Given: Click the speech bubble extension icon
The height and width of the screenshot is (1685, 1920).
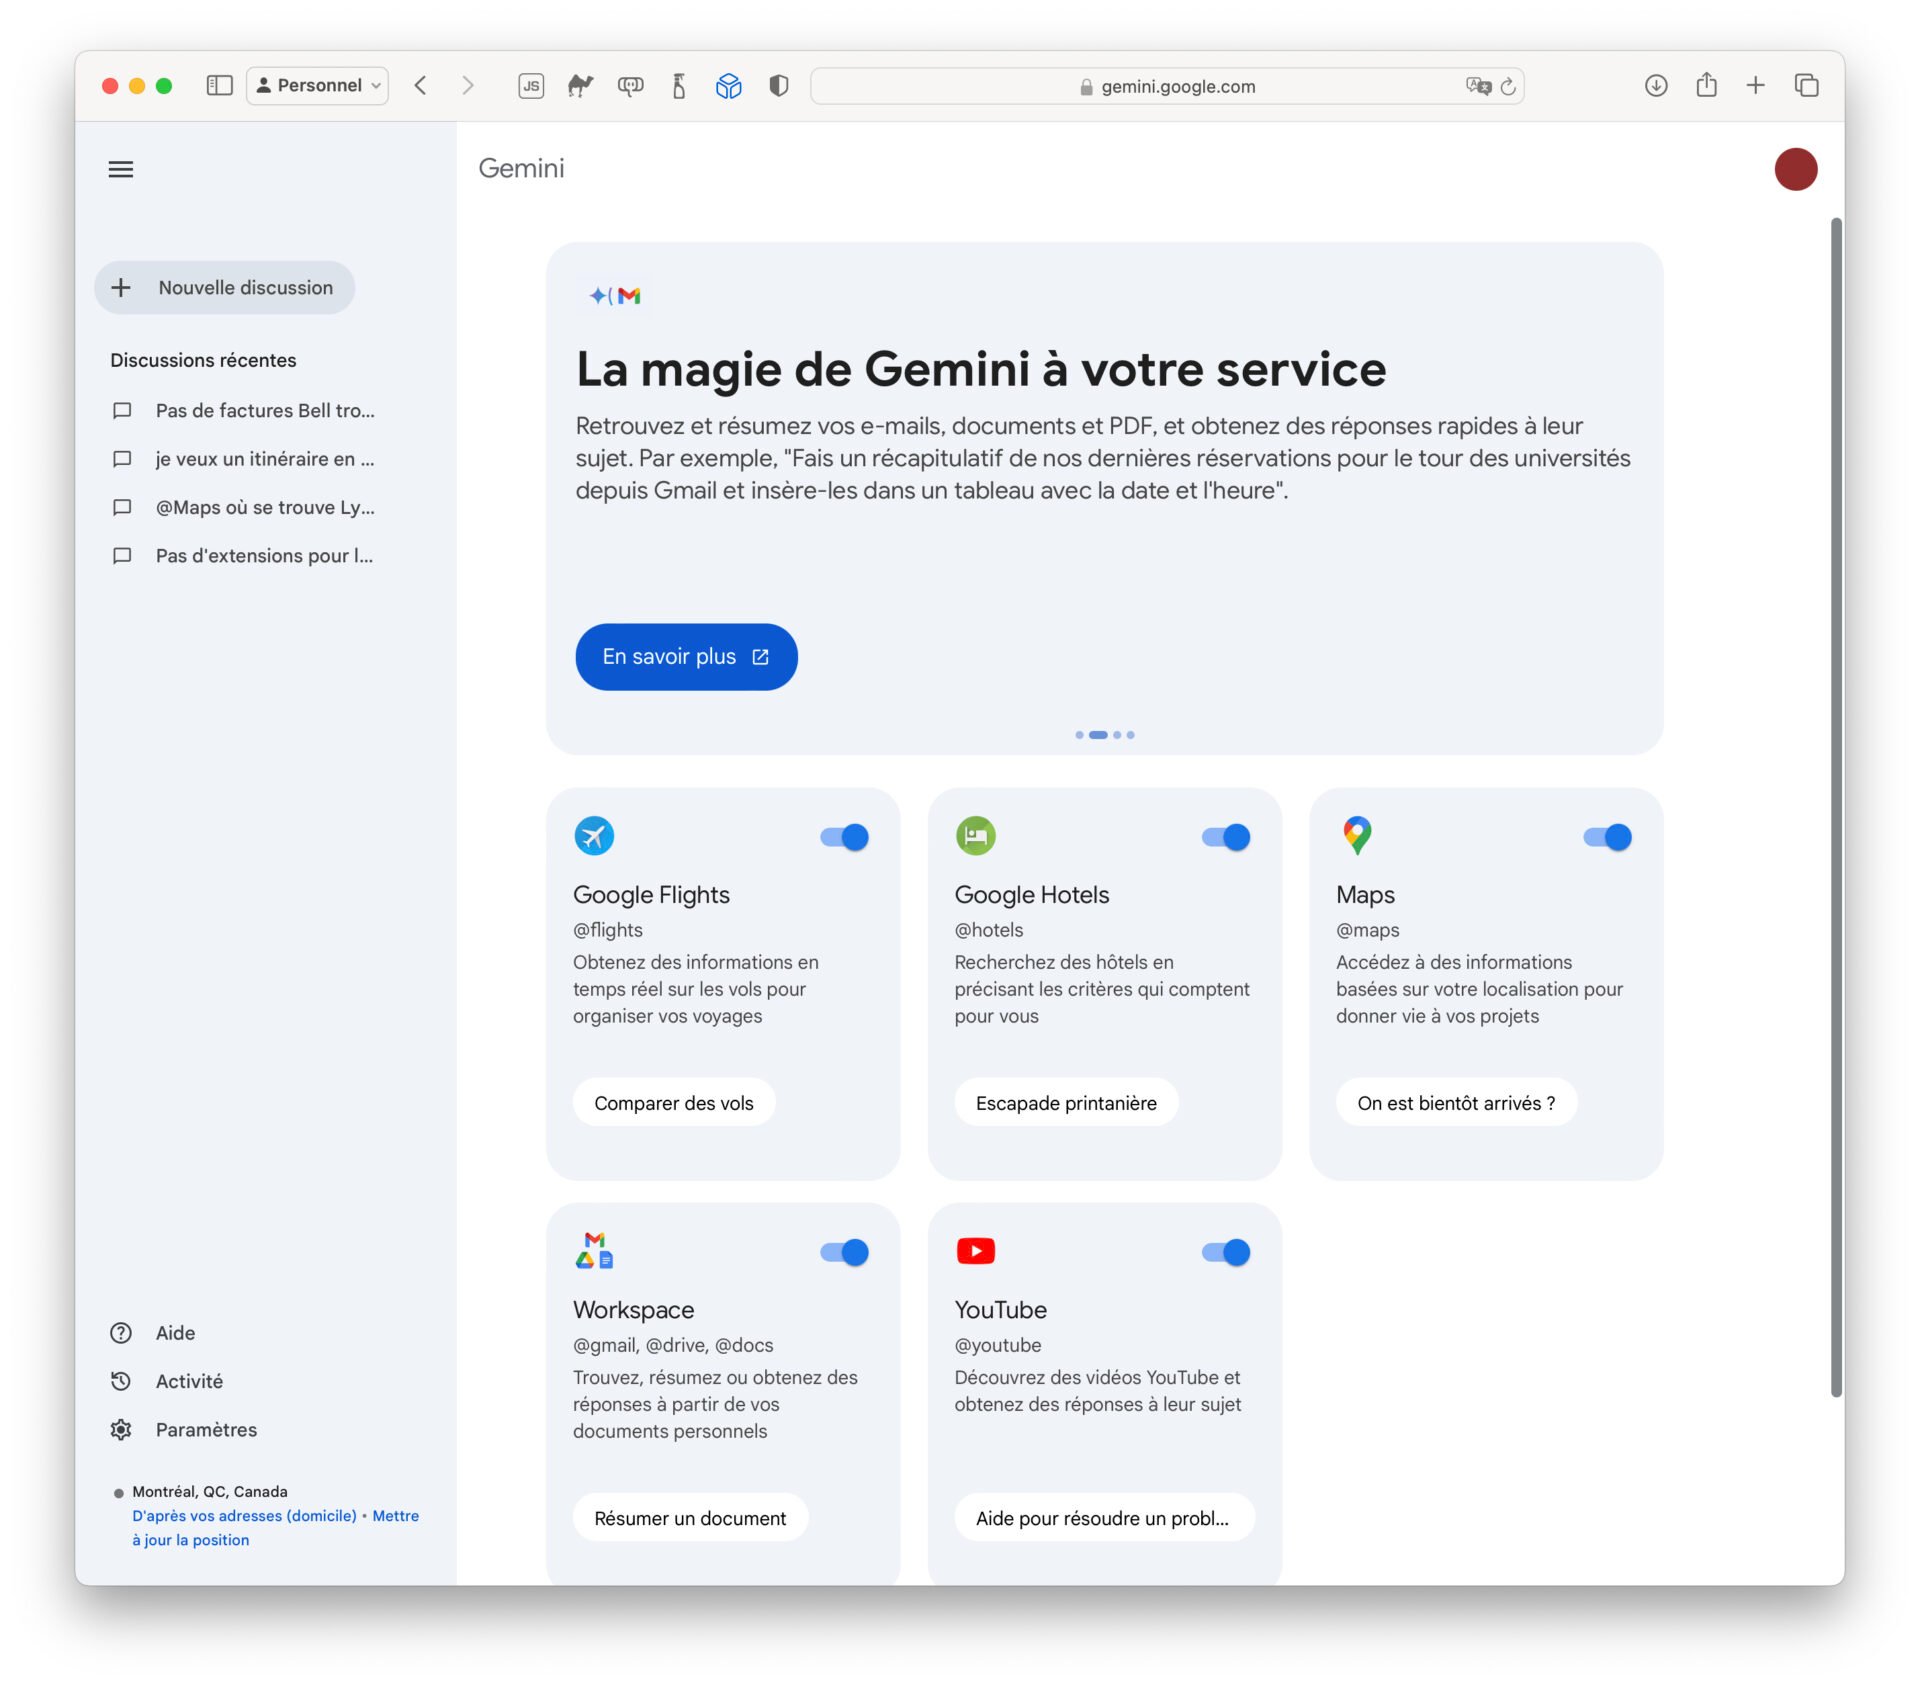Looking at the screenshot, I should point(630,86).
